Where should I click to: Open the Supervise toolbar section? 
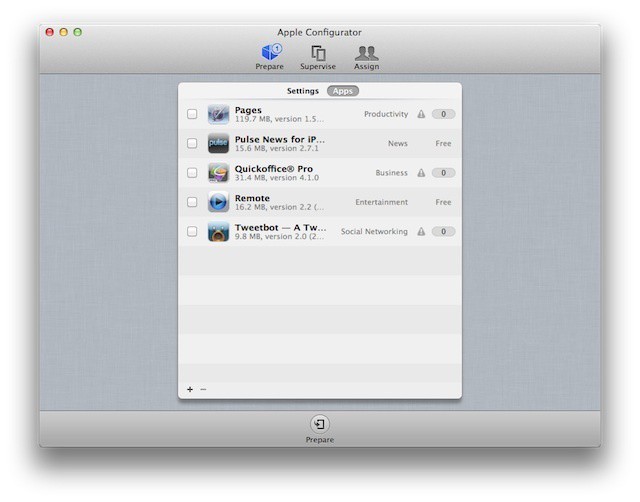[x=318, y=57]
